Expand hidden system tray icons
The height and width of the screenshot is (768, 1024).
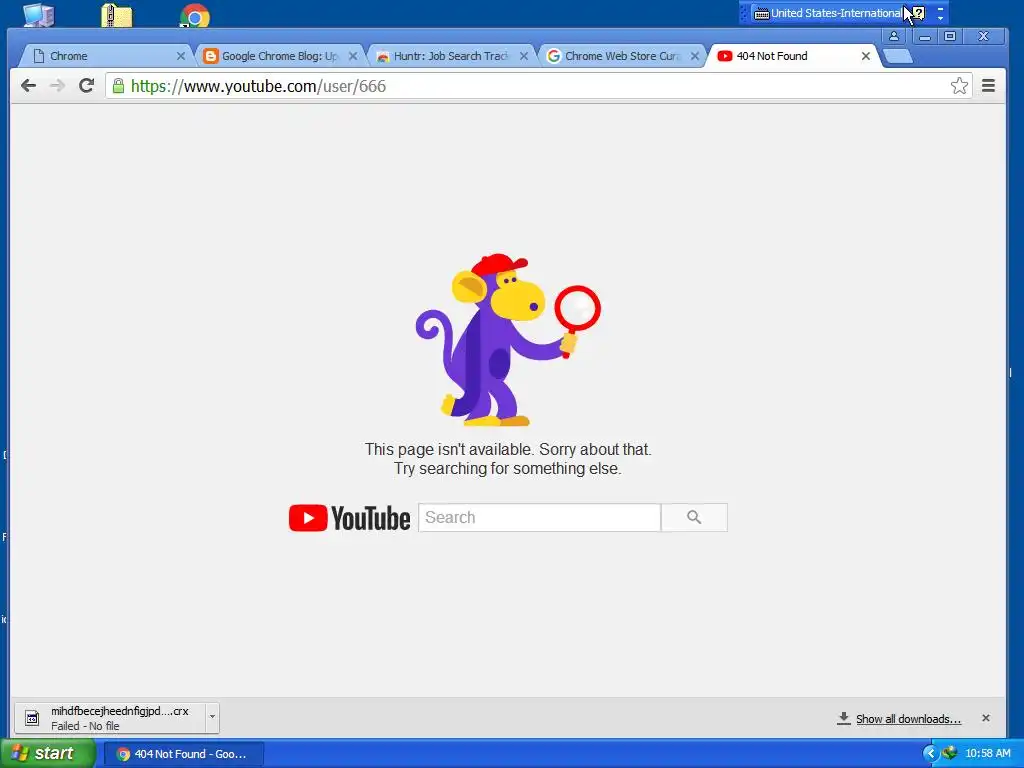pos(931,754)
